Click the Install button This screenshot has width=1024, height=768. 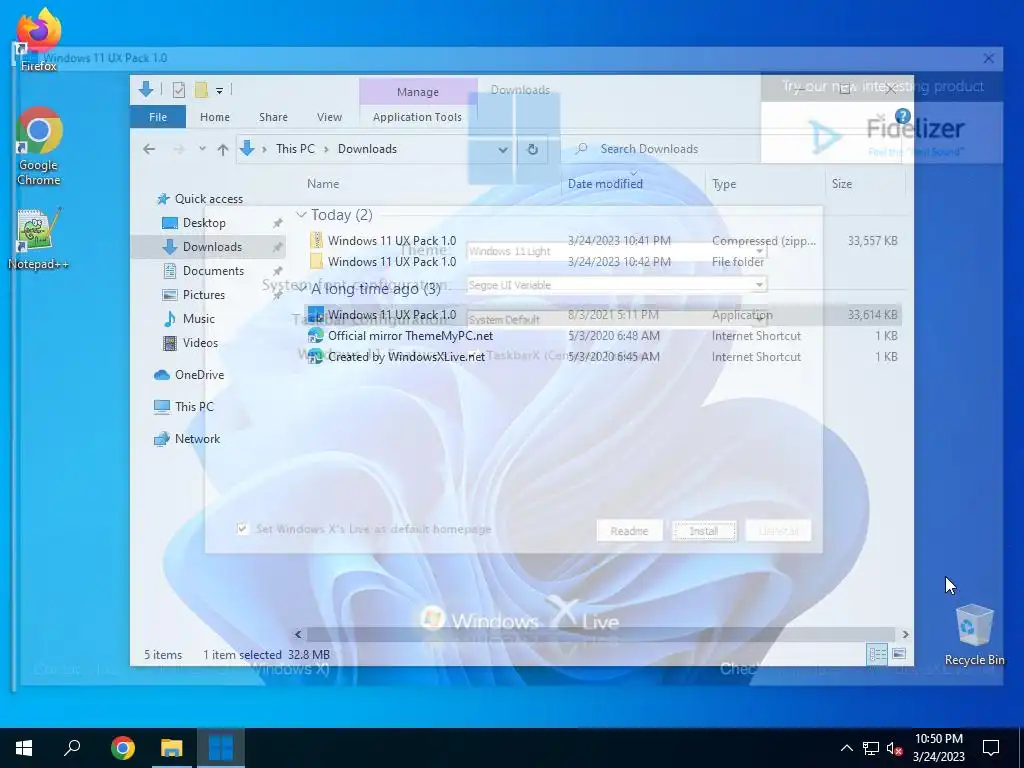click(704, 530)
